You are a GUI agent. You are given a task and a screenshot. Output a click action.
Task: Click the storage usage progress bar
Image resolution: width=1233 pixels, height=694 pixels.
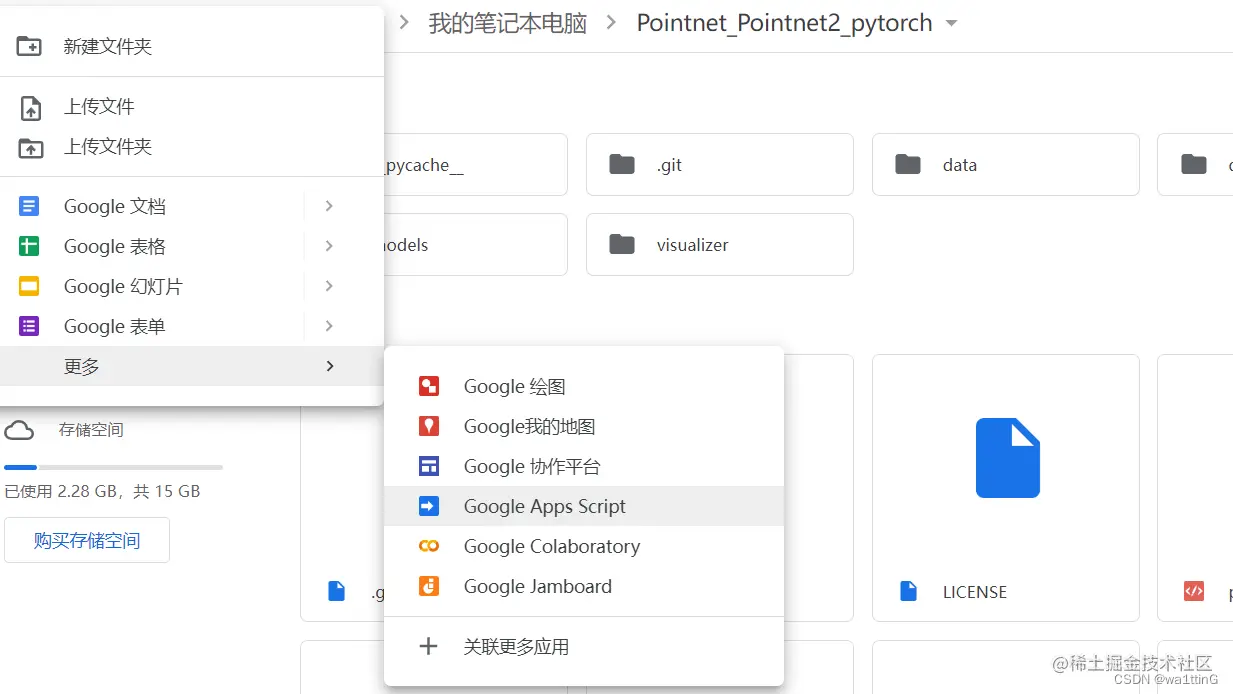tap(113, 467)
